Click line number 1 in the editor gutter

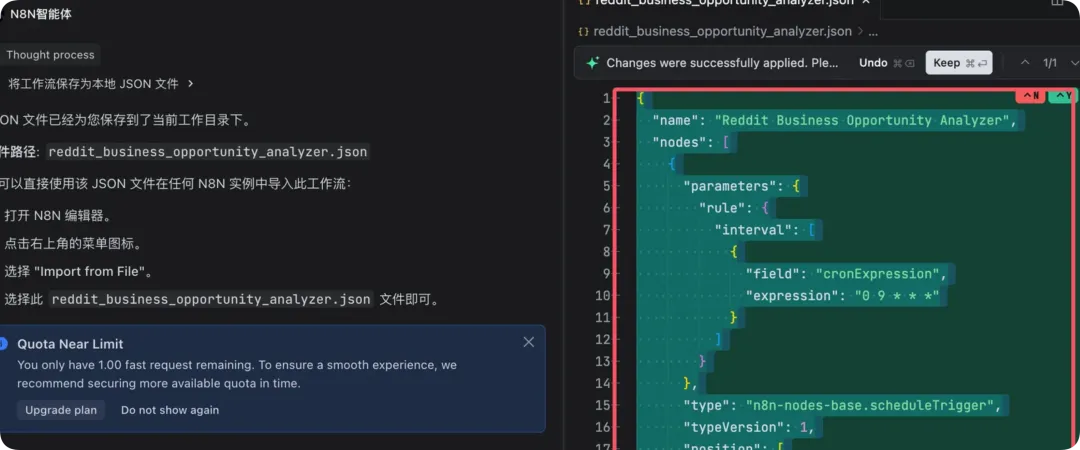click(606, 98)
